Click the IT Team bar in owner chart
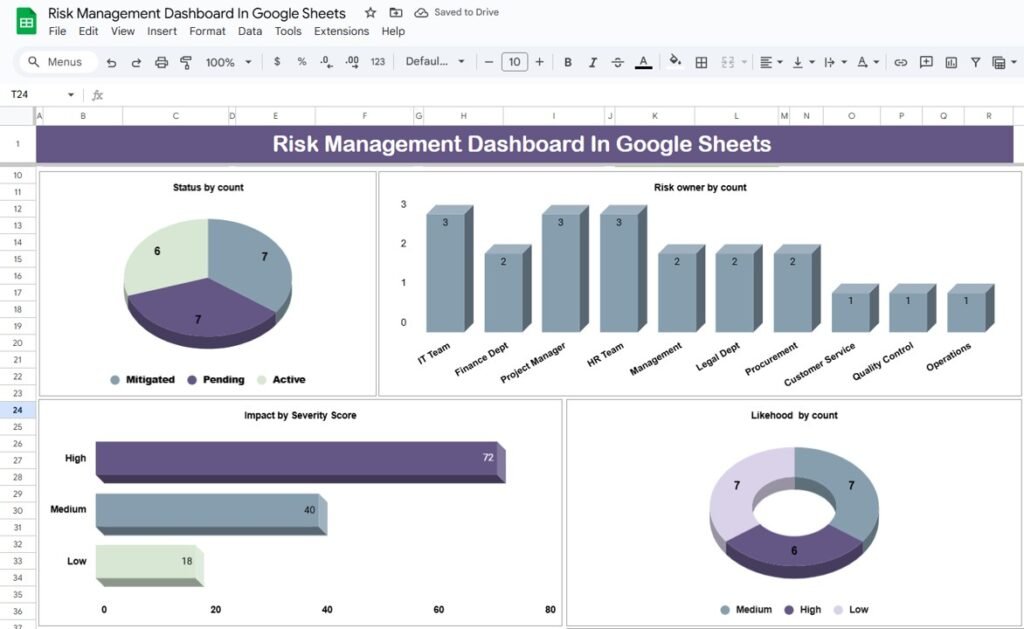 click(449, 268)
